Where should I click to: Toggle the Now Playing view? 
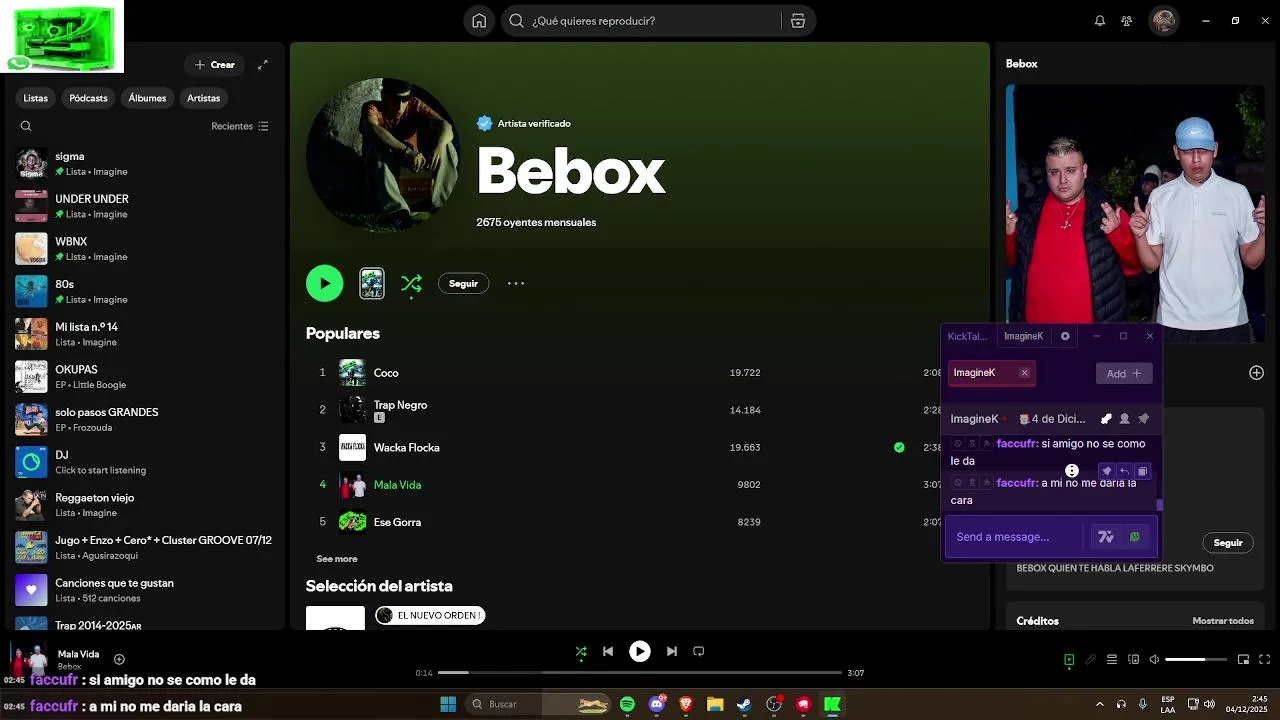pos(1069,659)
